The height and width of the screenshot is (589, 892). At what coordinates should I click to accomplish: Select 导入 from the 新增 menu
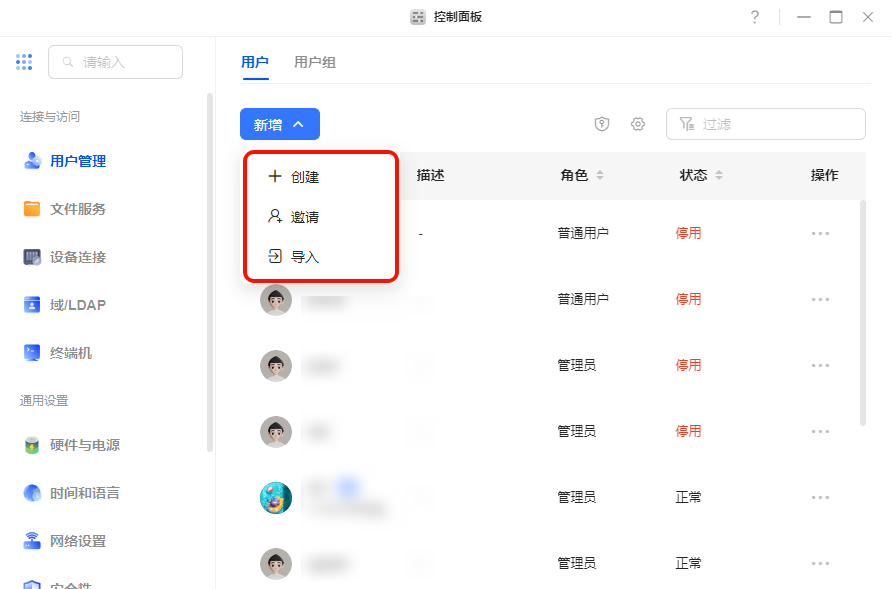(304, 257)
